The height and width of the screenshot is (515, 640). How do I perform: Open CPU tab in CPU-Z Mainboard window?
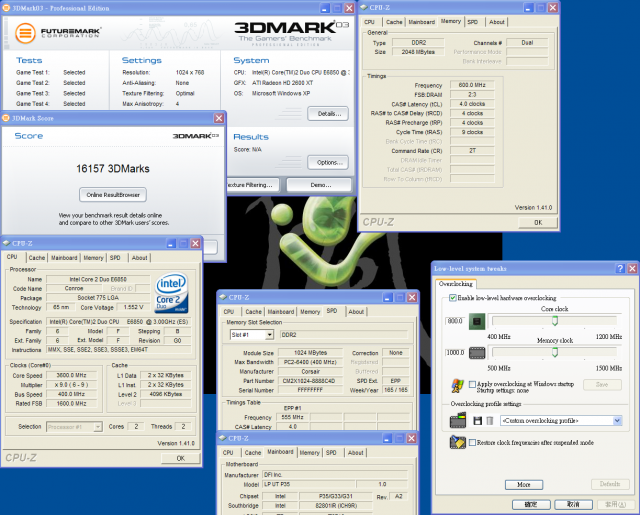coord(228,453)
